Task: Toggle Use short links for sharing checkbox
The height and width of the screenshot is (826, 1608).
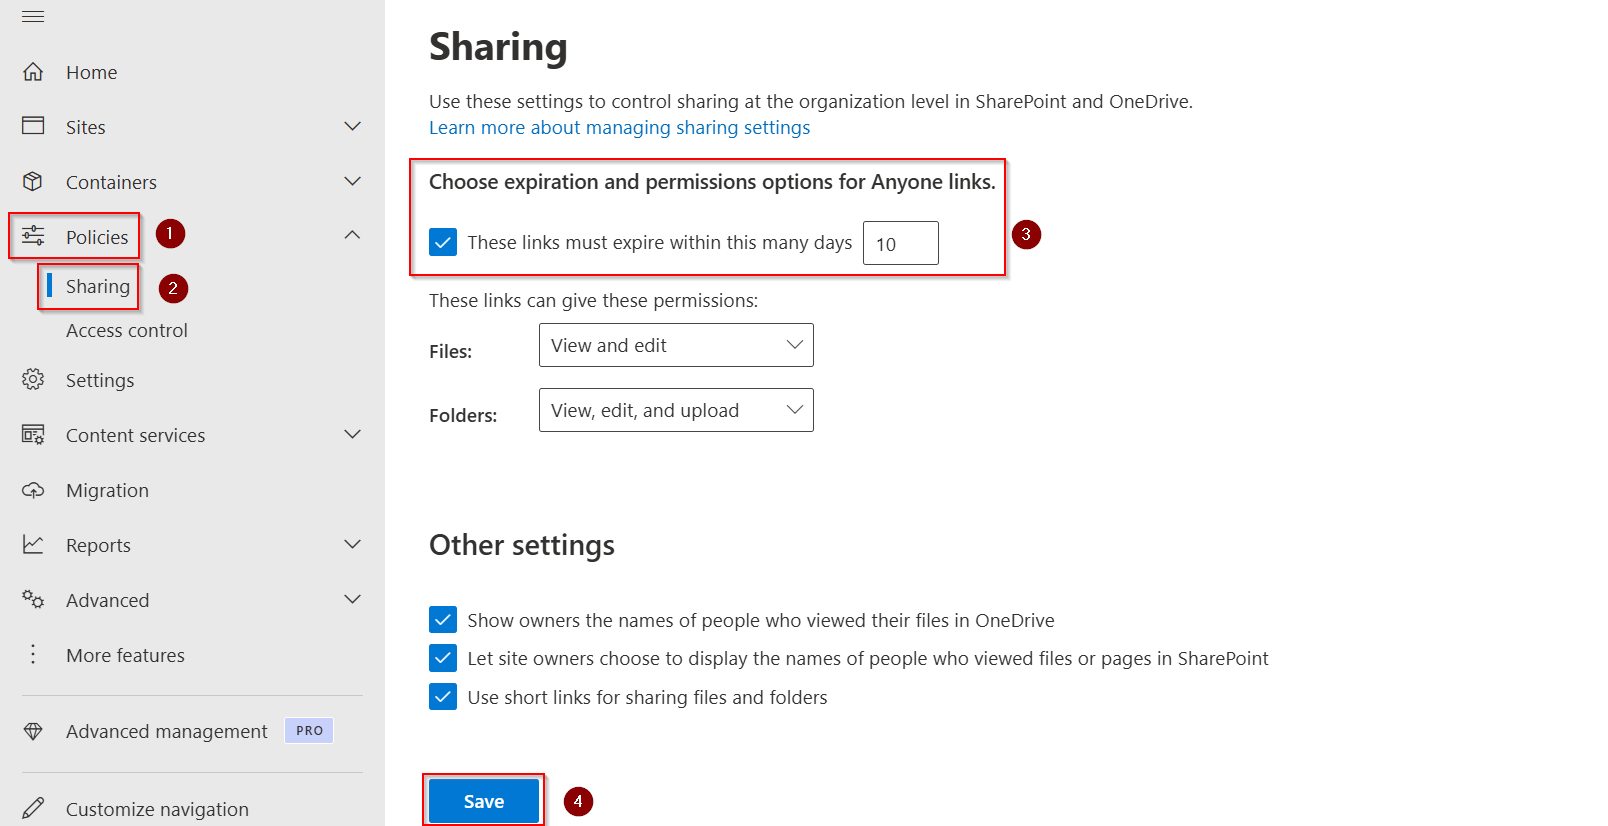Action: click(x=443, y=697)
